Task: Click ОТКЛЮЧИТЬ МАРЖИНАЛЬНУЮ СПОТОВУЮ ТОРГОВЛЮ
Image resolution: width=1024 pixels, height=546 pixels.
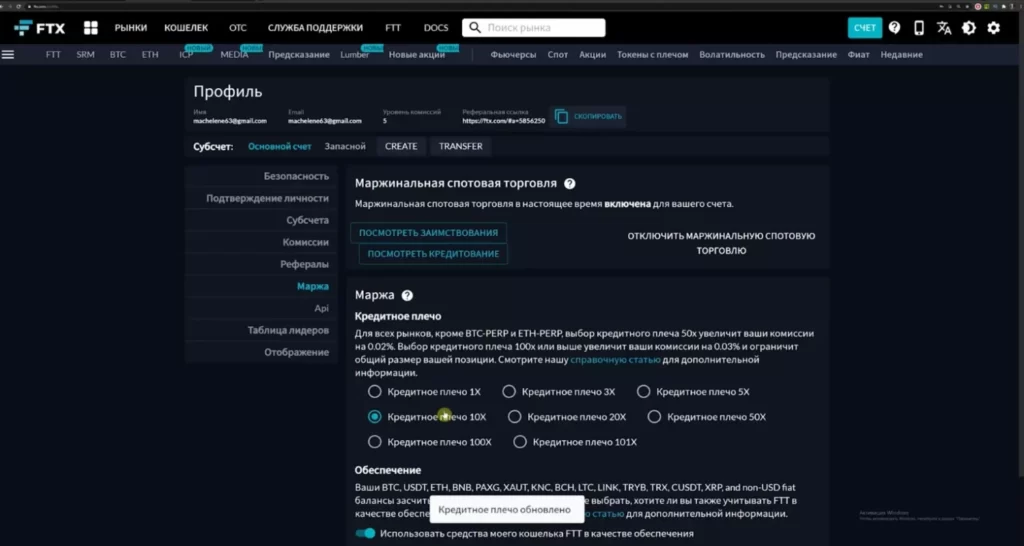Action: click(722, 244)
